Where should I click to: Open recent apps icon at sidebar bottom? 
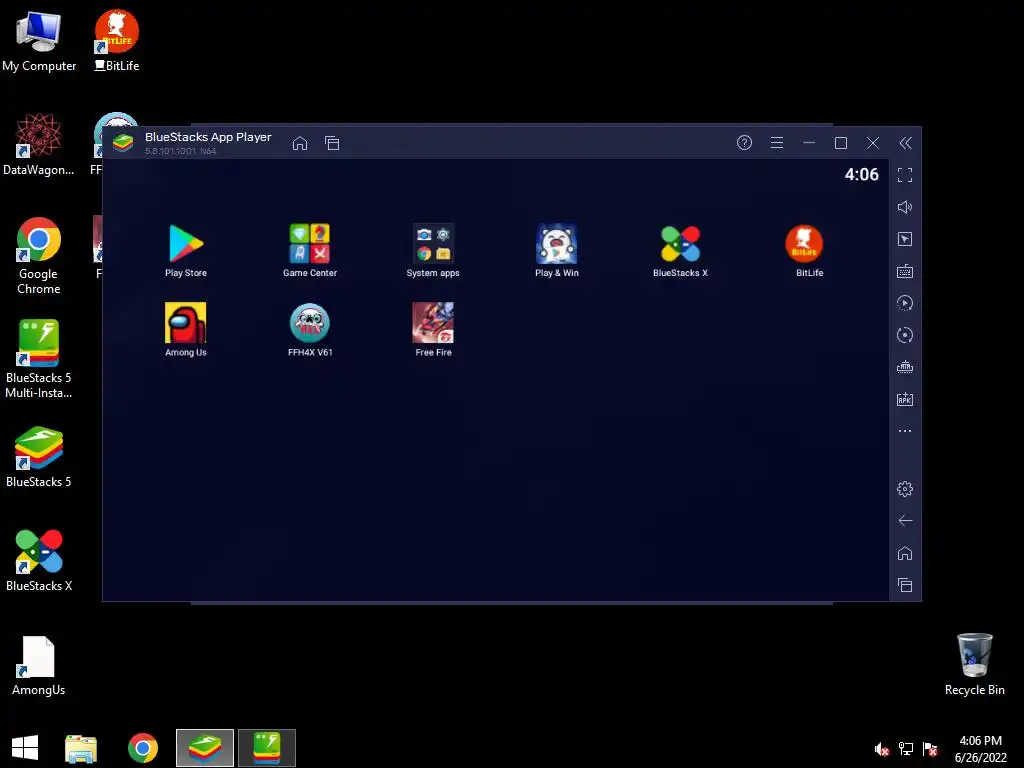(905, 585)
